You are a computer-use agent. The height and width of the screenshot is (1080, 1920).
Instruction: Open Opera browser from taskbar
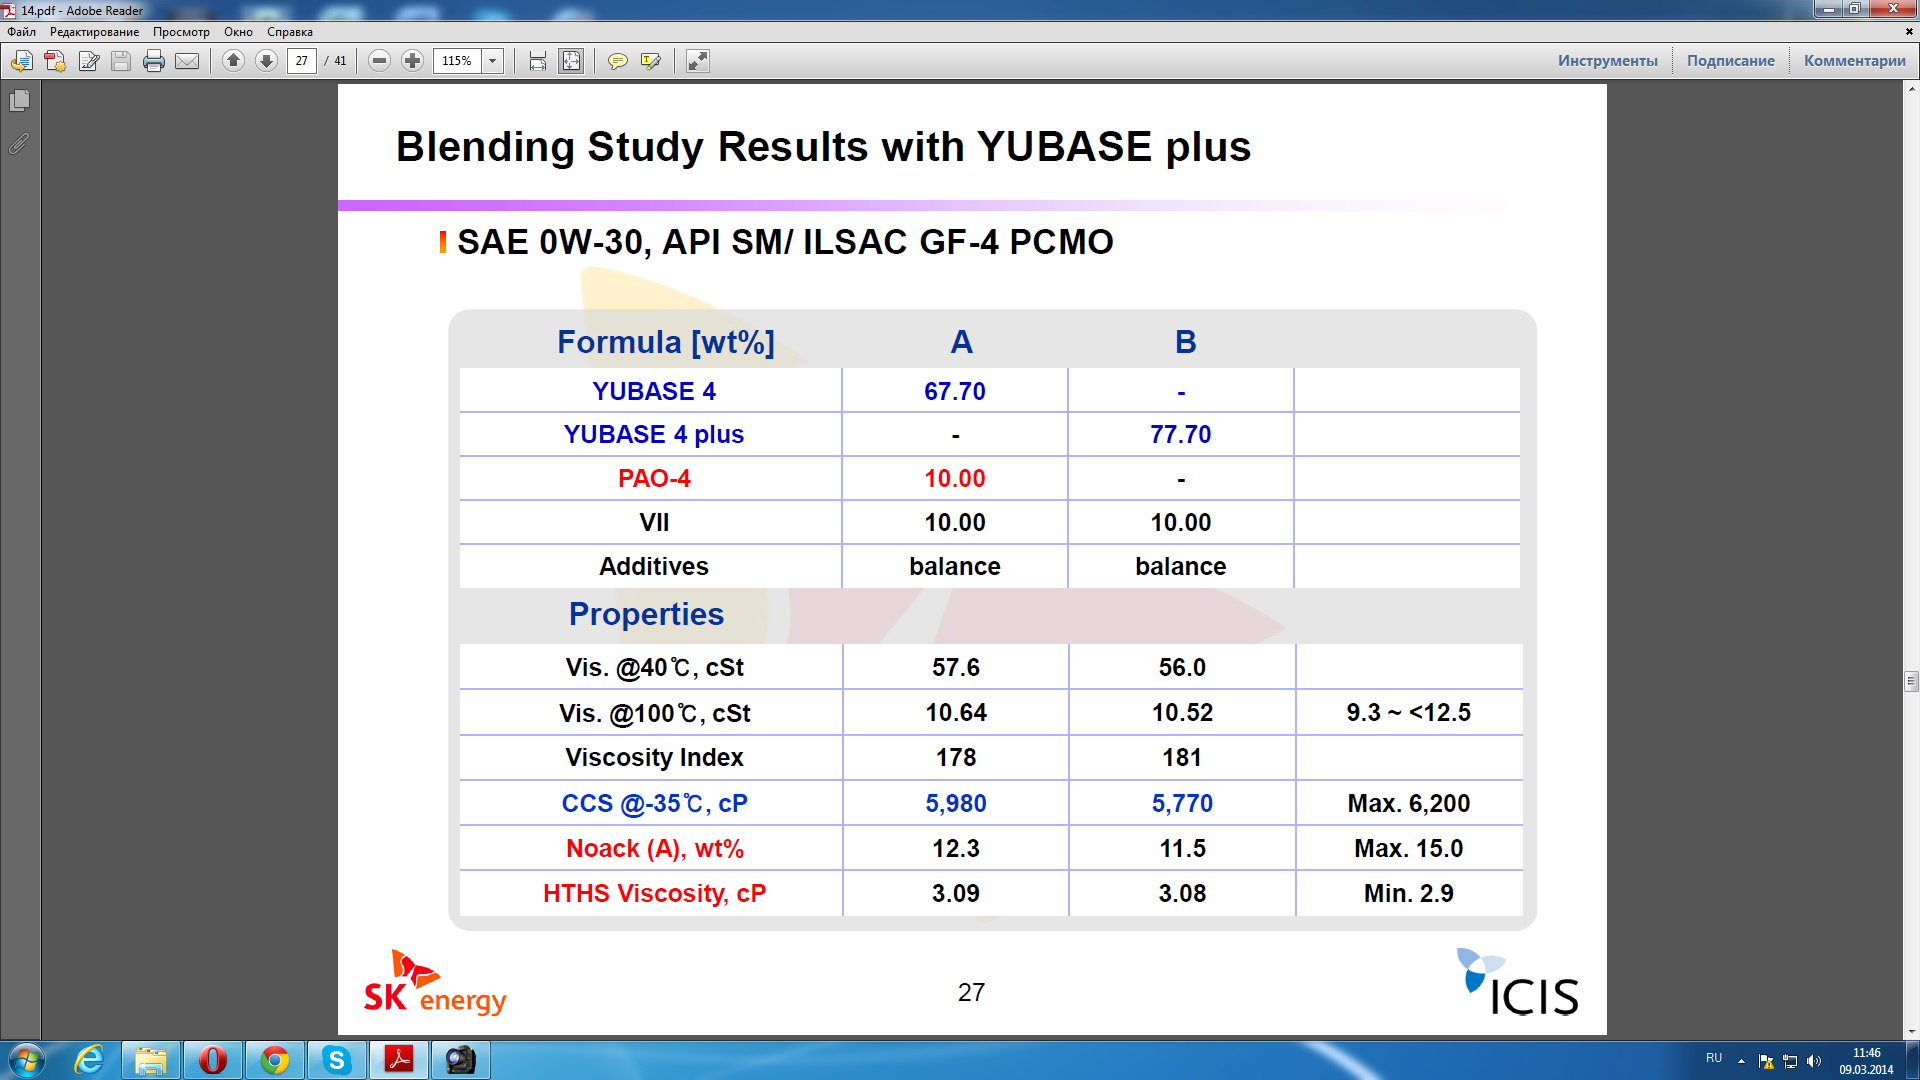[213, 1059]
